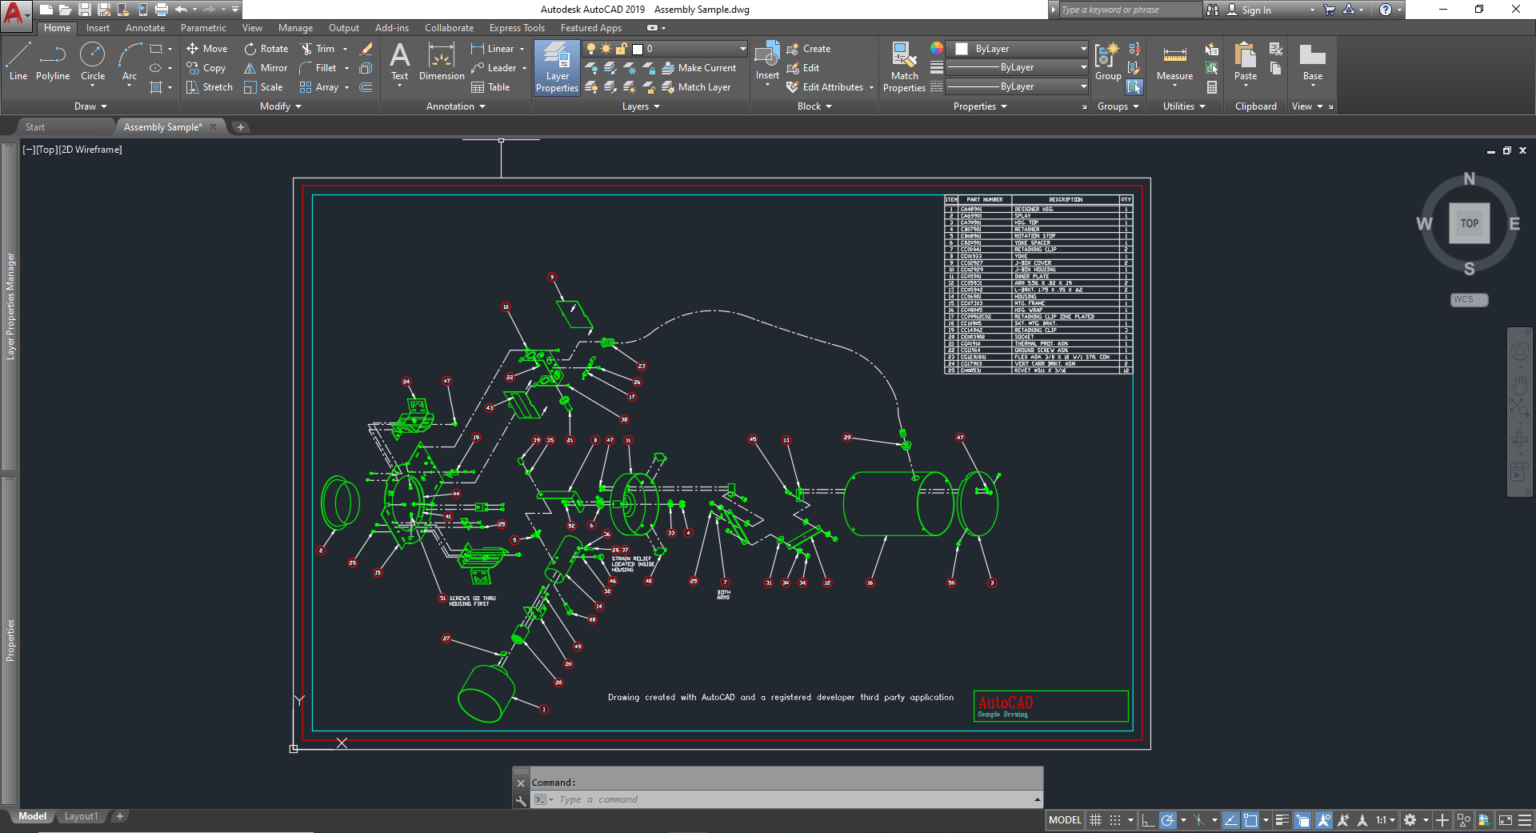Click the object color wheel swatch
The height and width of the screenshot is (833, 1536).
click(x=936, y=48)
